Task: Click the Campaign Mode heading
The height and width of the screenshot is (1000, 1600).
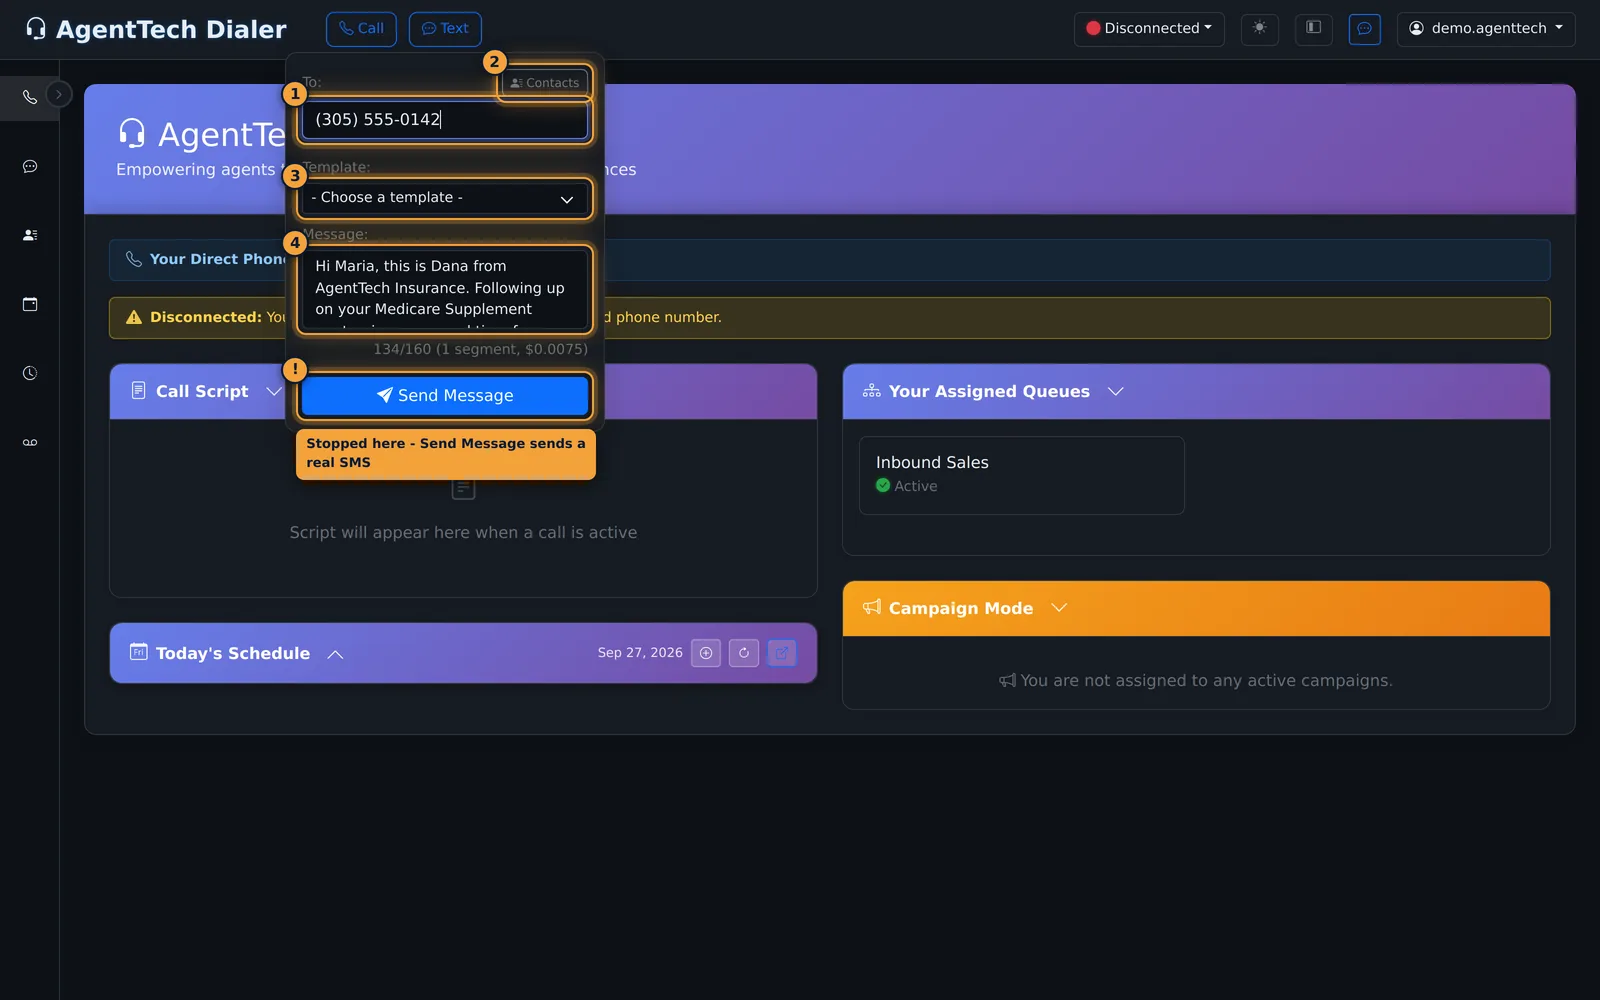Action: click(961, 608)
